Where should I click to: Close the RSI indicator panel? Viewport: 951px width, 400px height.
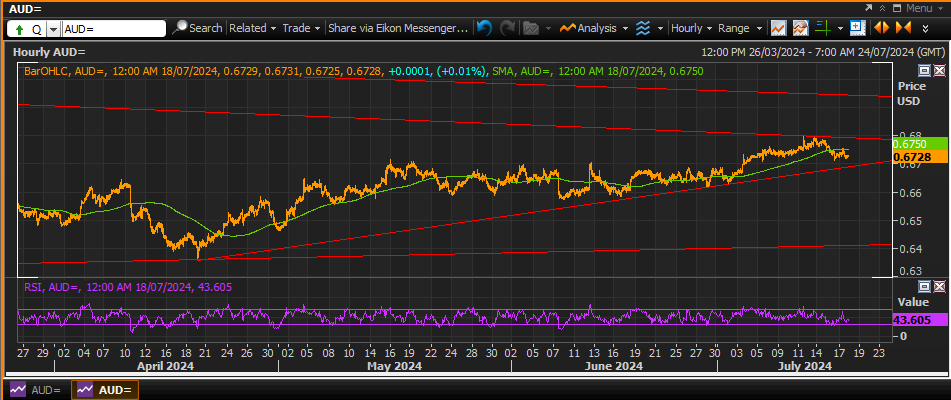[x=939, y=286]
